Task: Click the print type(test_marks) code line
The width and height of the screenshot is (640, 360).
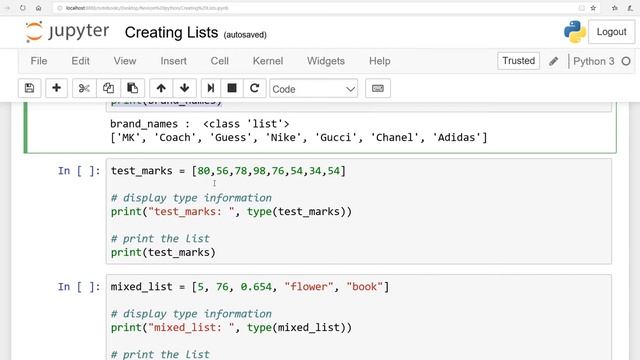Action: point(231,212)
